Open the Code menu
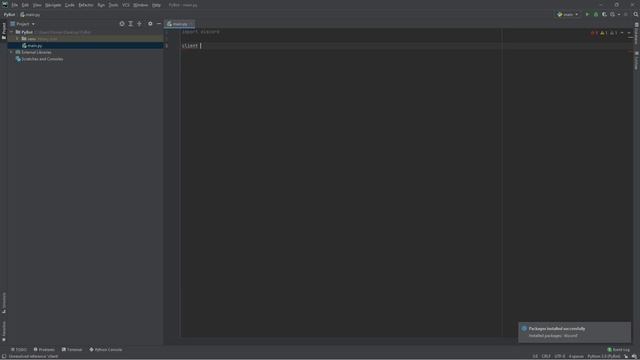 click(70, 5)
